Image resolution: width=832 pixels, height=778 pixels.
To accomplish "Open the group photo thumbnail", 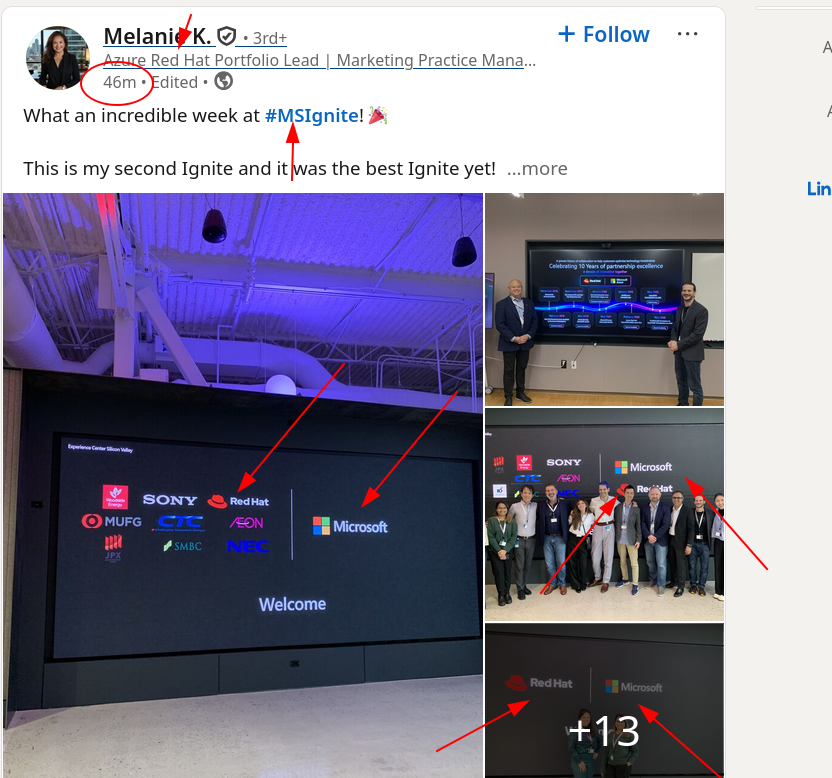I will point(604,514).
